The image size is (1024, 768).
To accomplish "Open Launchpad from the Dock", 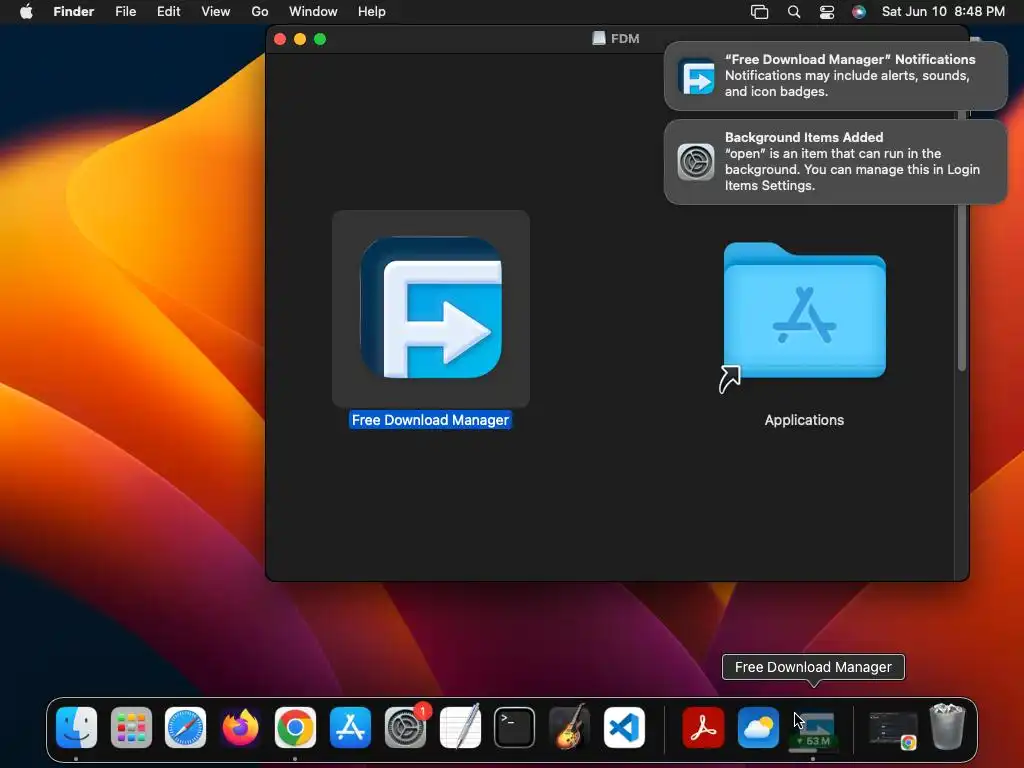I will click(131, 728).
